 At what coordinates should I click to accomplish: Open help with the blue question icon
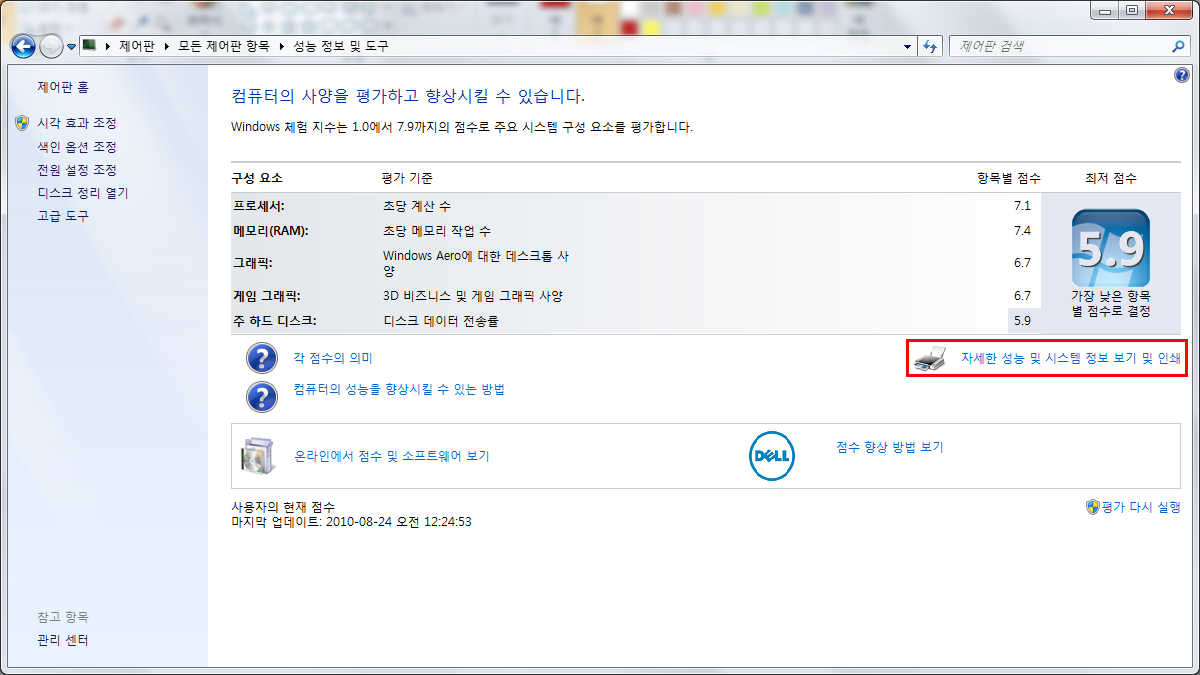[x=1181, y=75]
